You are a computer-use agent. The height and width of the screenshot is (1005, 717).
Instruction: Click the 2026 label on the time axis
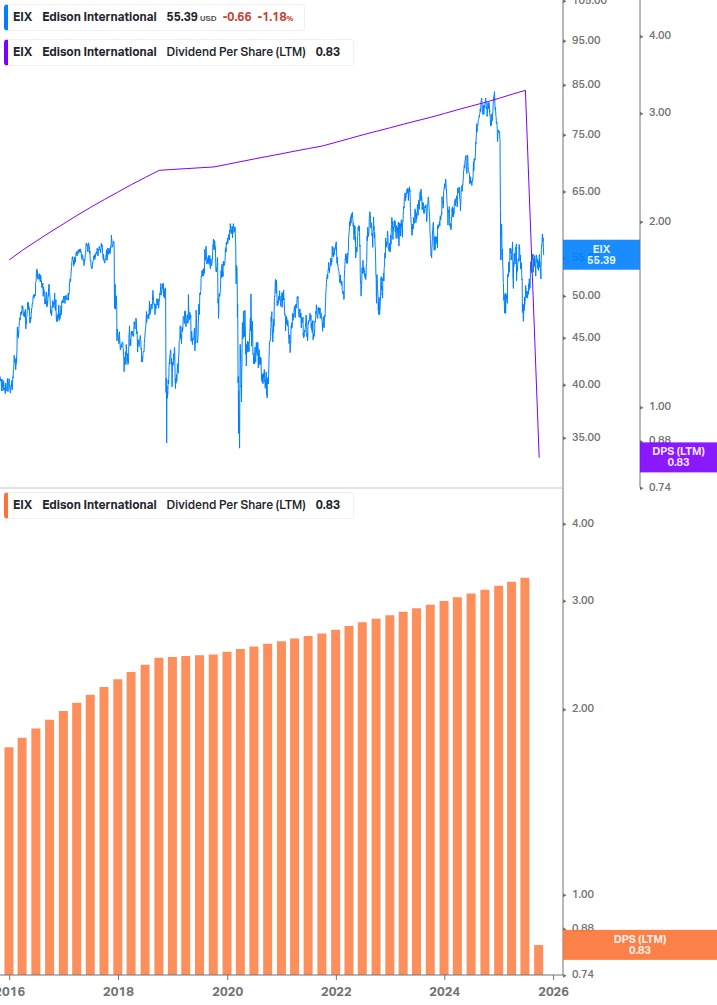tap(554, 992)
